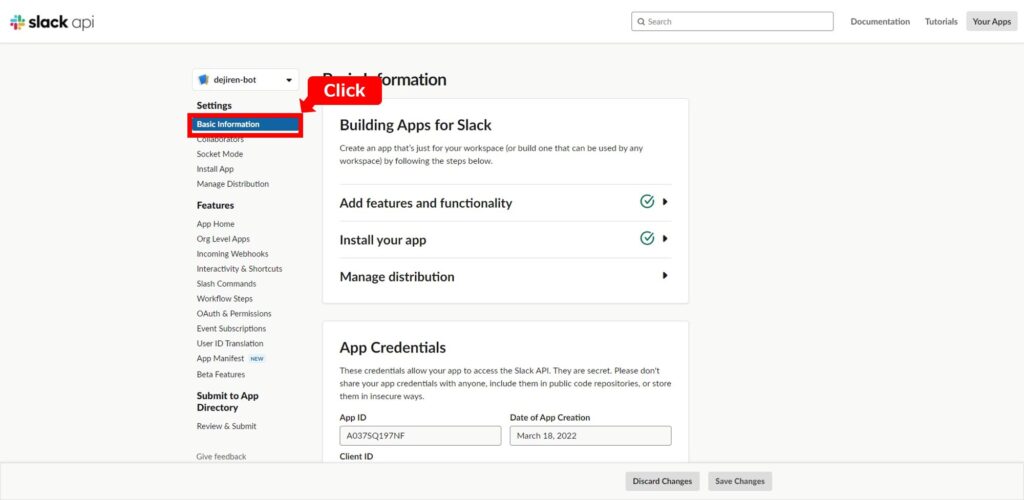Click the green check next to Install your app
The height and width of the screenshot is (500, 1024).
[x=647, y=238]
